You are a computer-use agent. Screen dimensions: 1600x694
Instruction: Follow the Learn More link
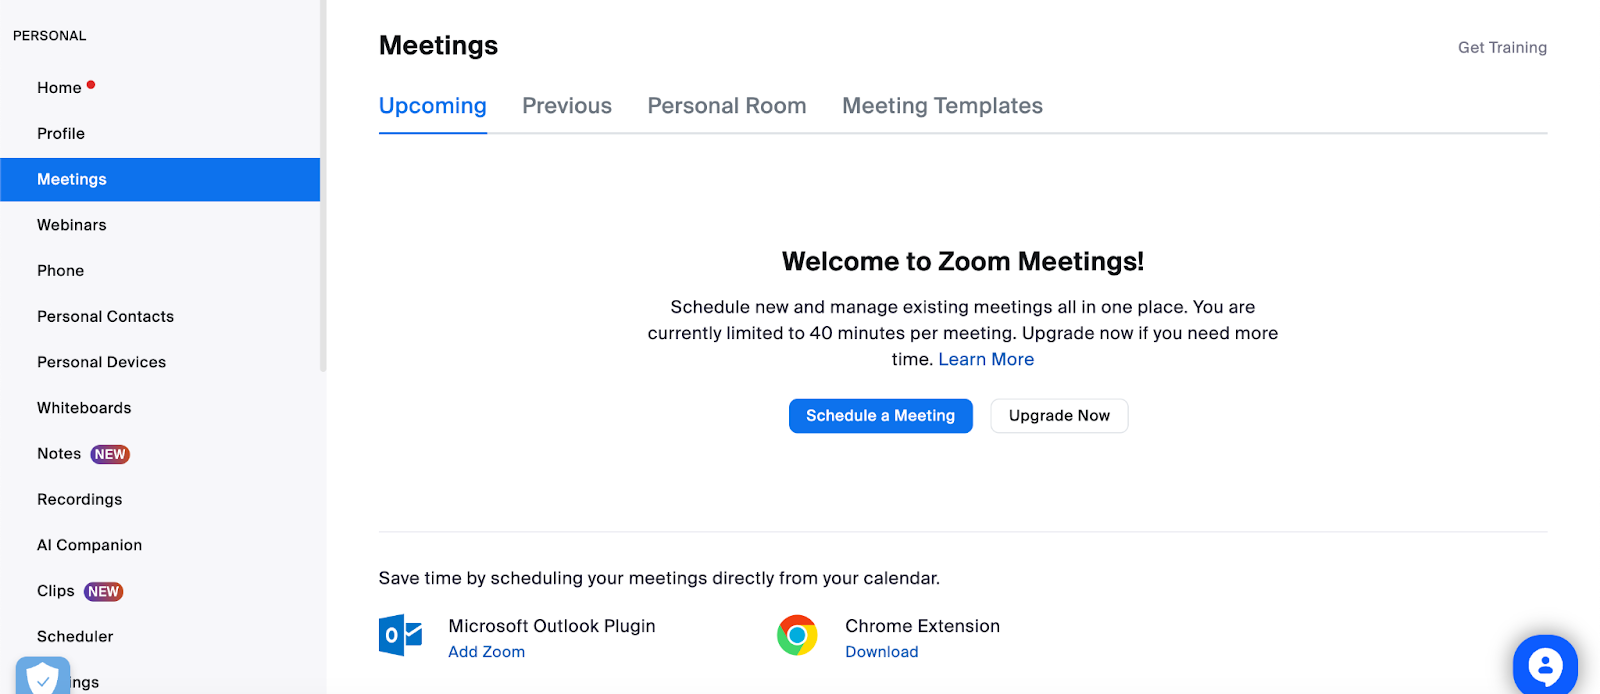[986, 359]
